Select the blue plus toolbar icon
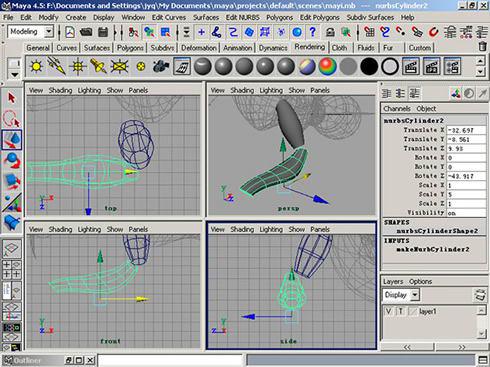This screenshot has height=367, width=490. click(x=201, y=32)
